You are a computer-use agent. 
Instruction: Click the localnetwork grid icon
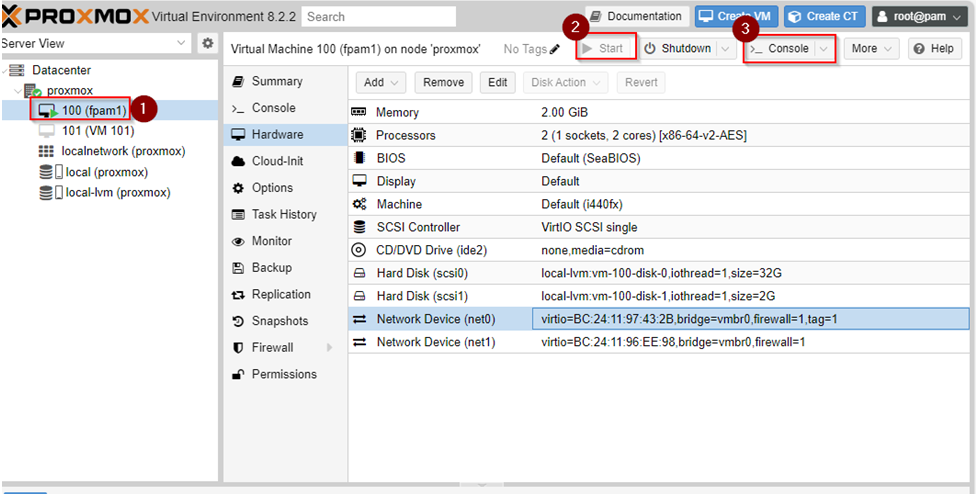(46, 151)
